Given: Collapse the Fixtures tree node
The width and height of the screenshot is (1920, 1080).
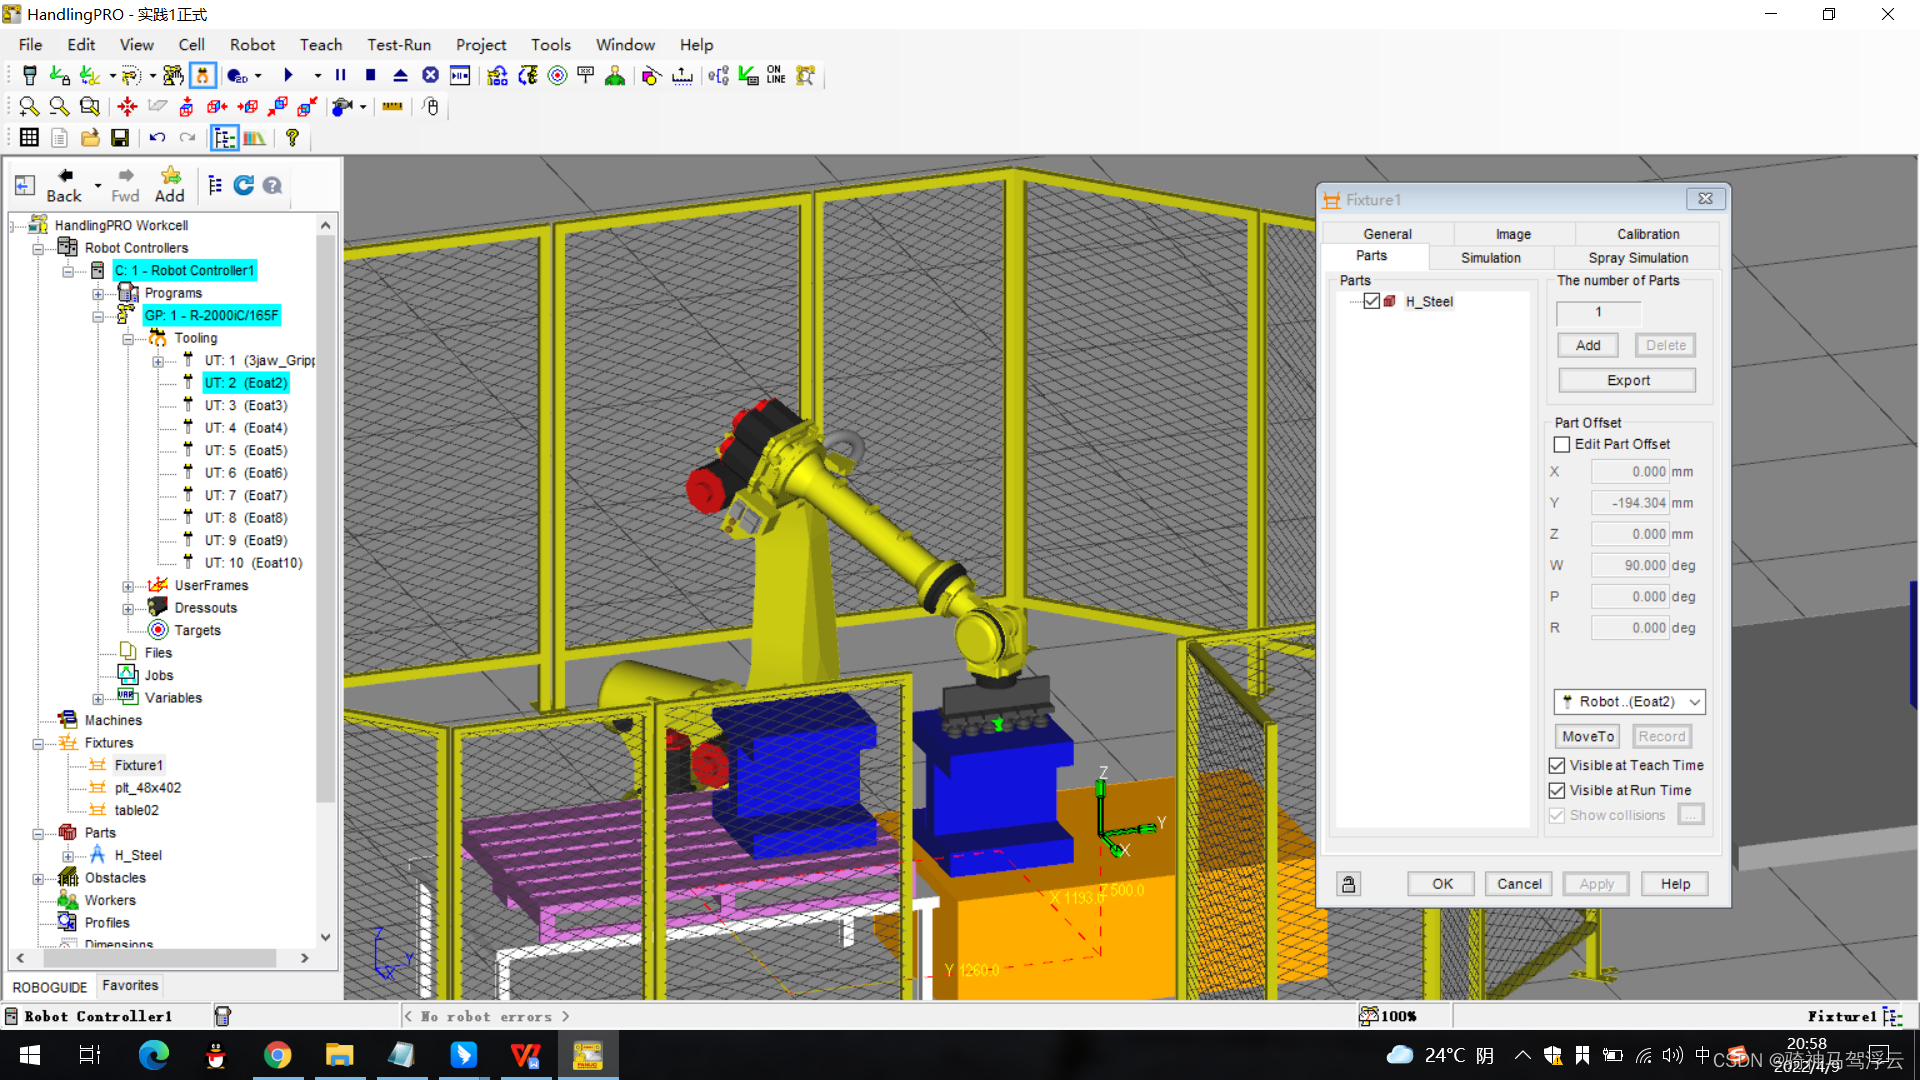Looking at the screenshot, I should 38,744.
